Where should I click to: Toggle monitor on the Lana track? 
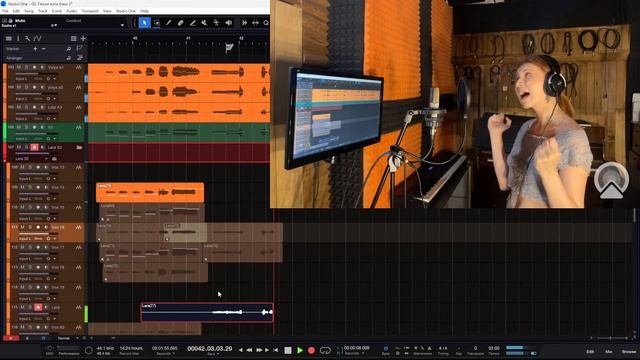tap(46, 307)
